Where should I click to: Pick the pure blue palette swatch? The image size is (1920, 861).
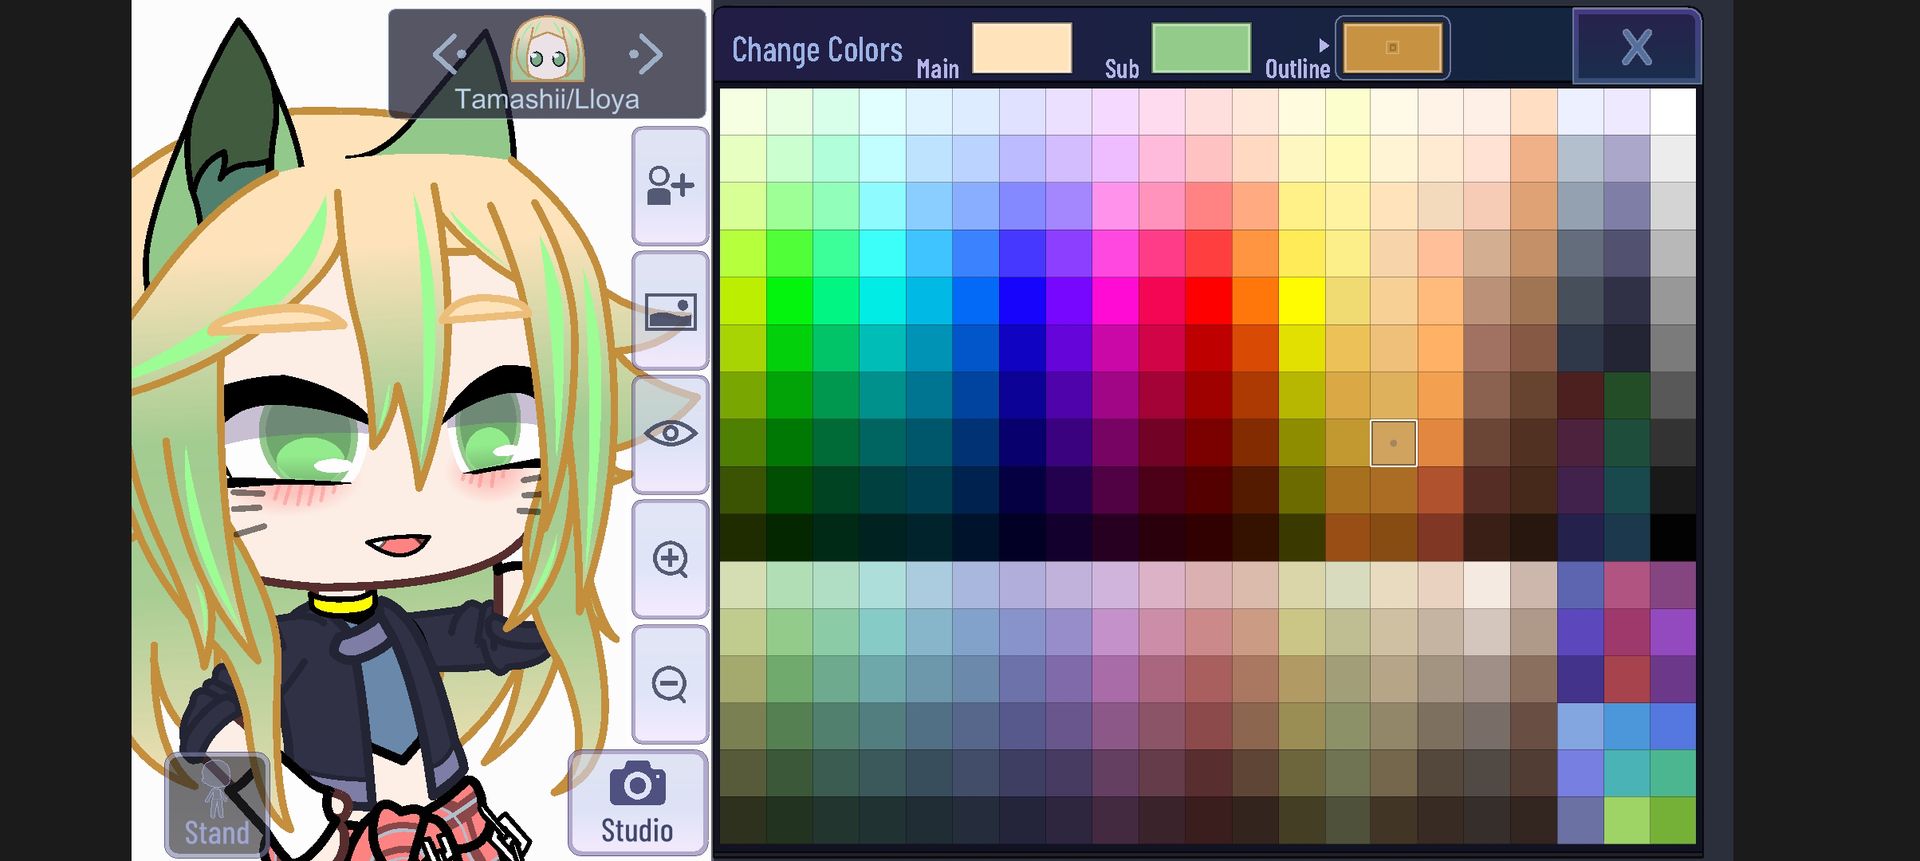(x=1022, y=301)
